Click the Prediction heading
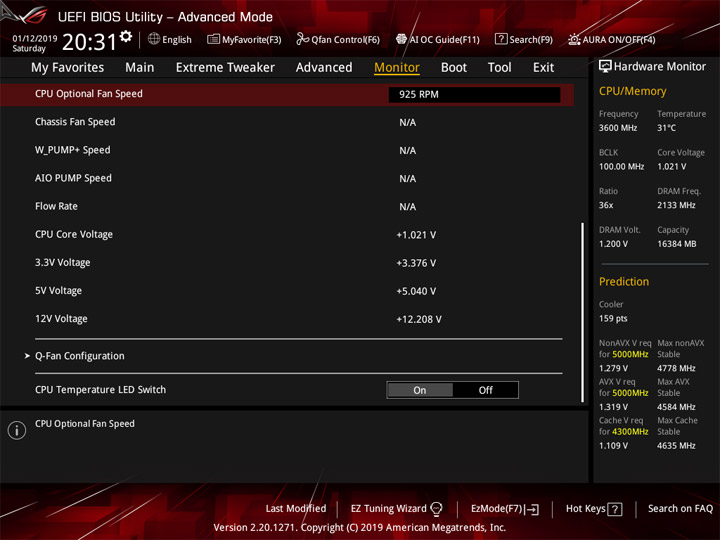 pos(624,281)
